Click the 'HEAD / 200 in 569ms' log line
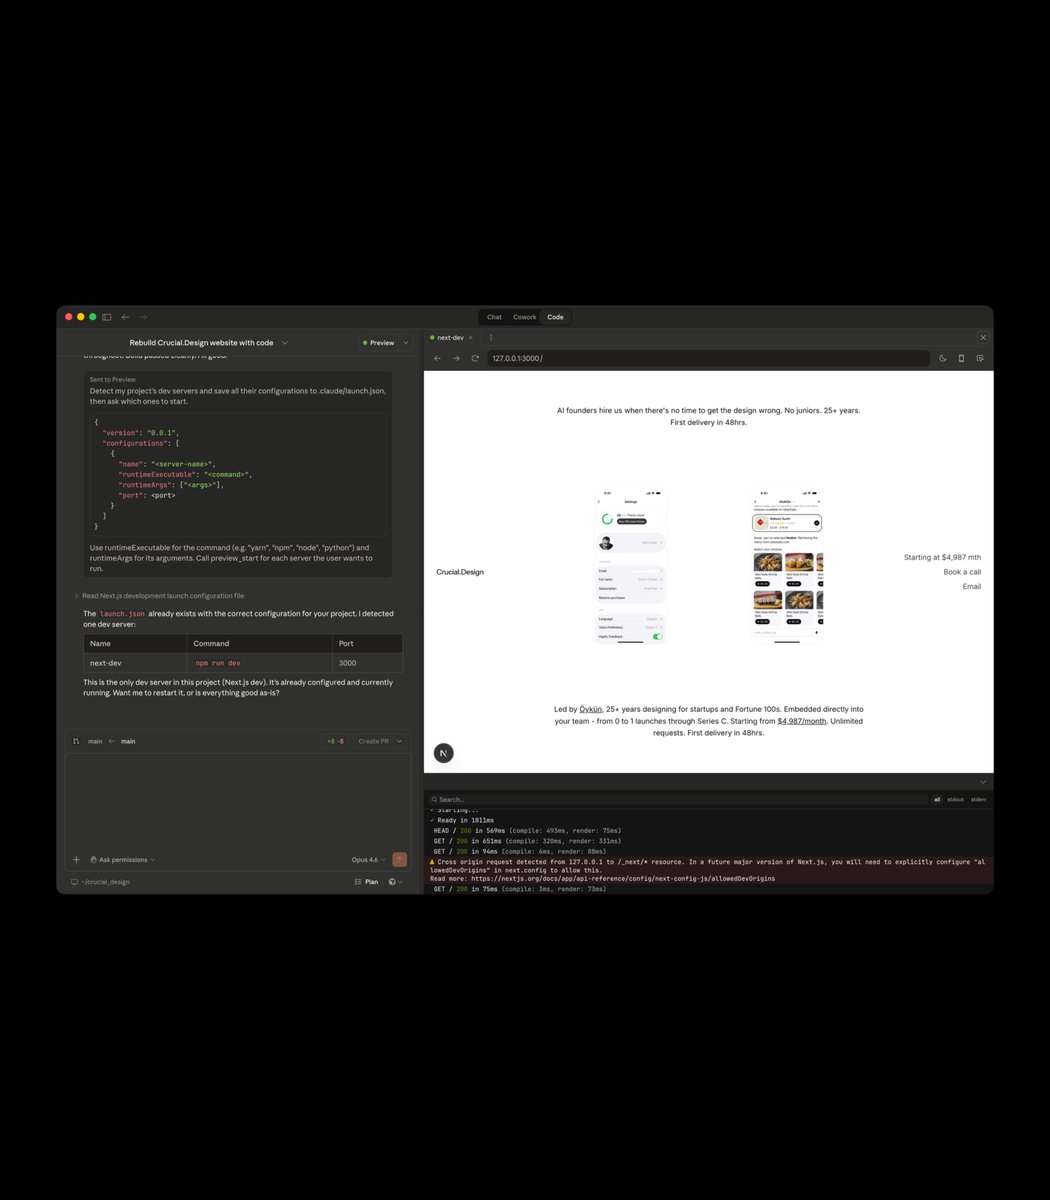The height and width of the screenshot is (1200, 1050). tap(527, 830)
